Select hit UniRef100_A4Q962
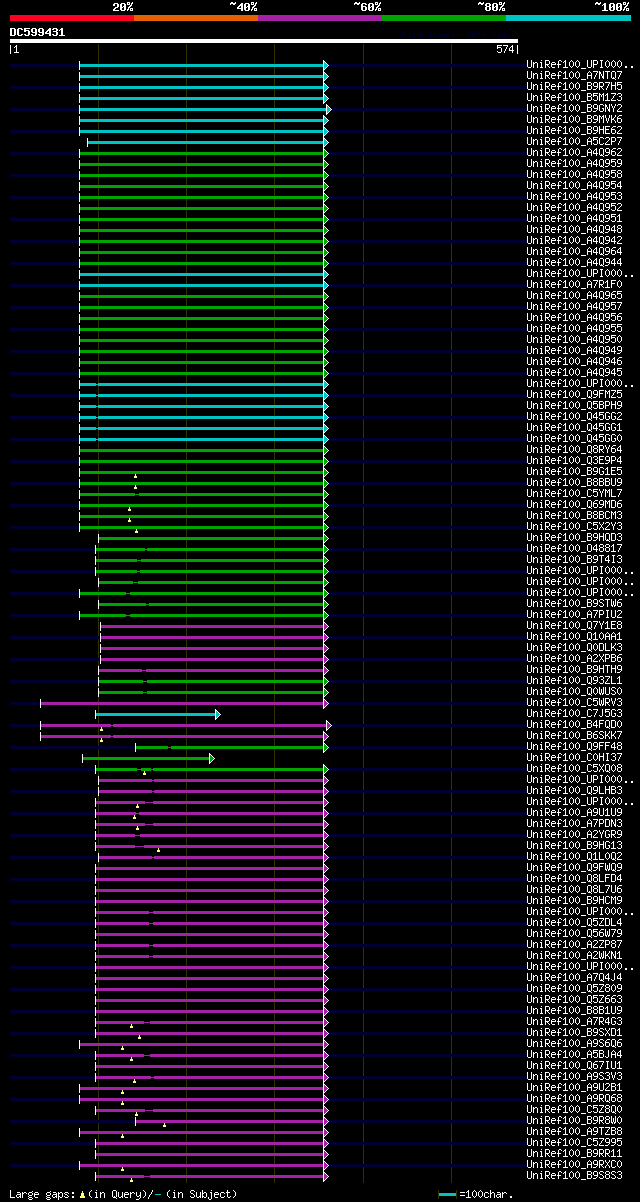 (x=574, y=152)
